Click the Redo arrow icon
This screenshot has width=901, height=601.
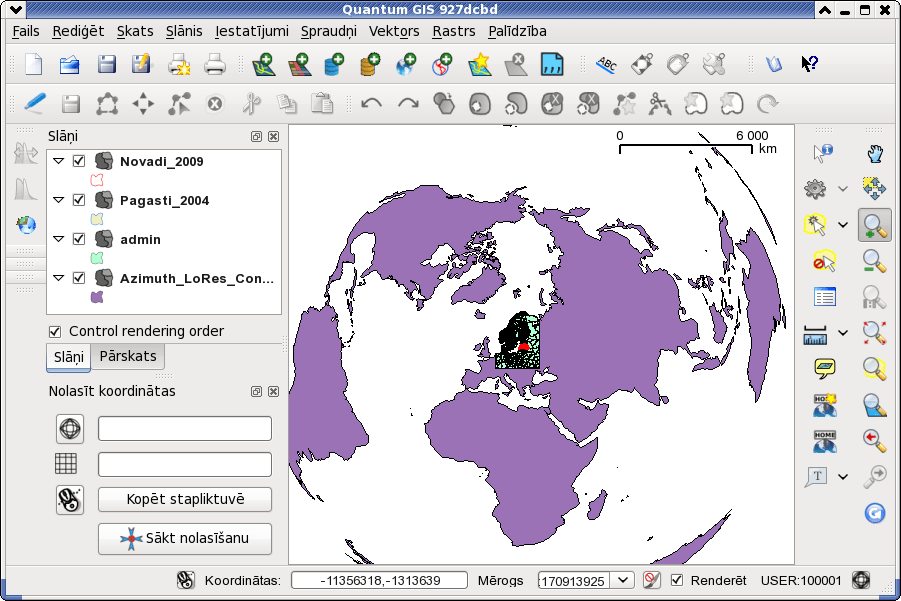[x=408, y=104]
